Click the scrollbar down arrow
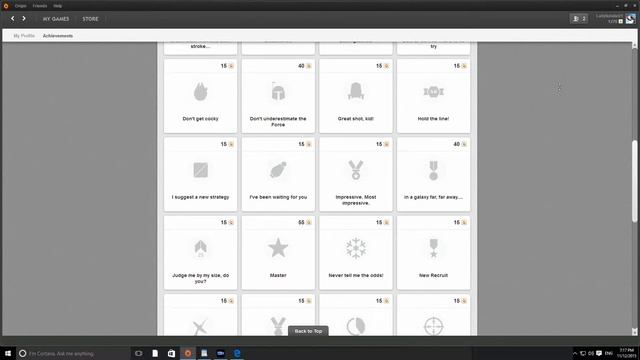 (634, 332)
